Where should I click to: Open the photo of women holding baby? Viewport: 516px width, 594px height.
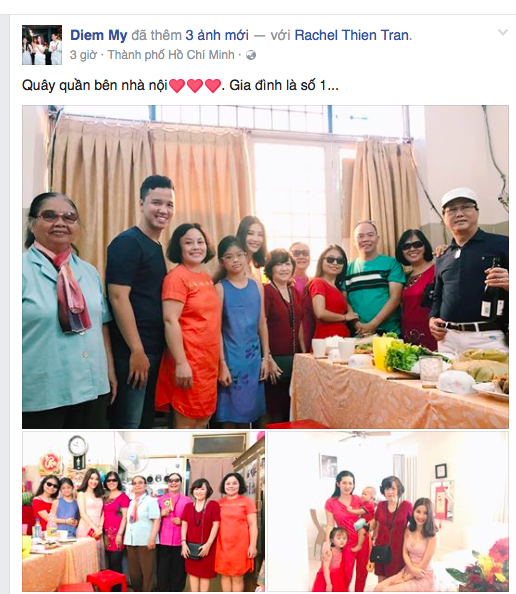(x=388, y=511)
